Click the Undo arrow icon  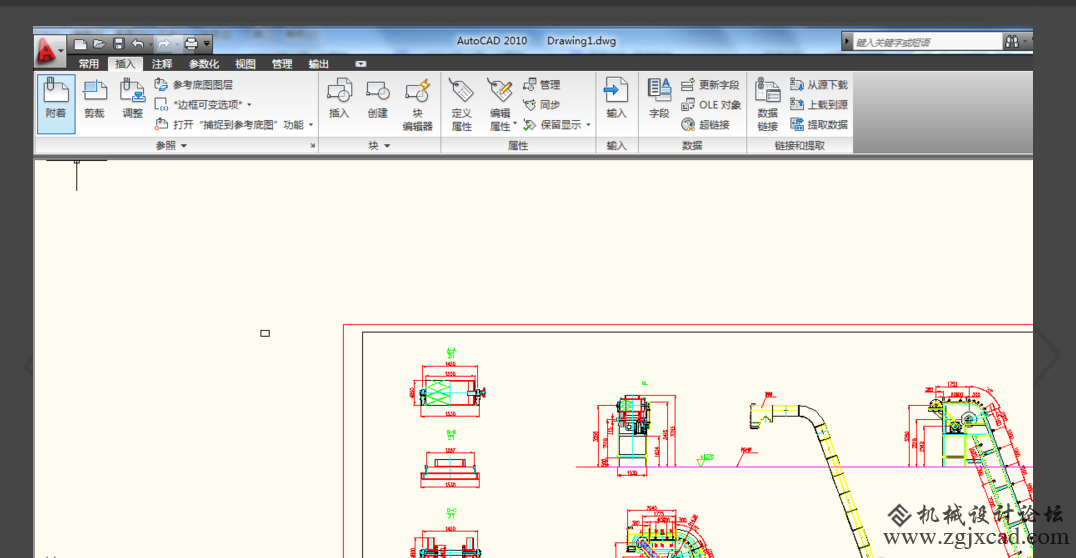coord(137,44)
